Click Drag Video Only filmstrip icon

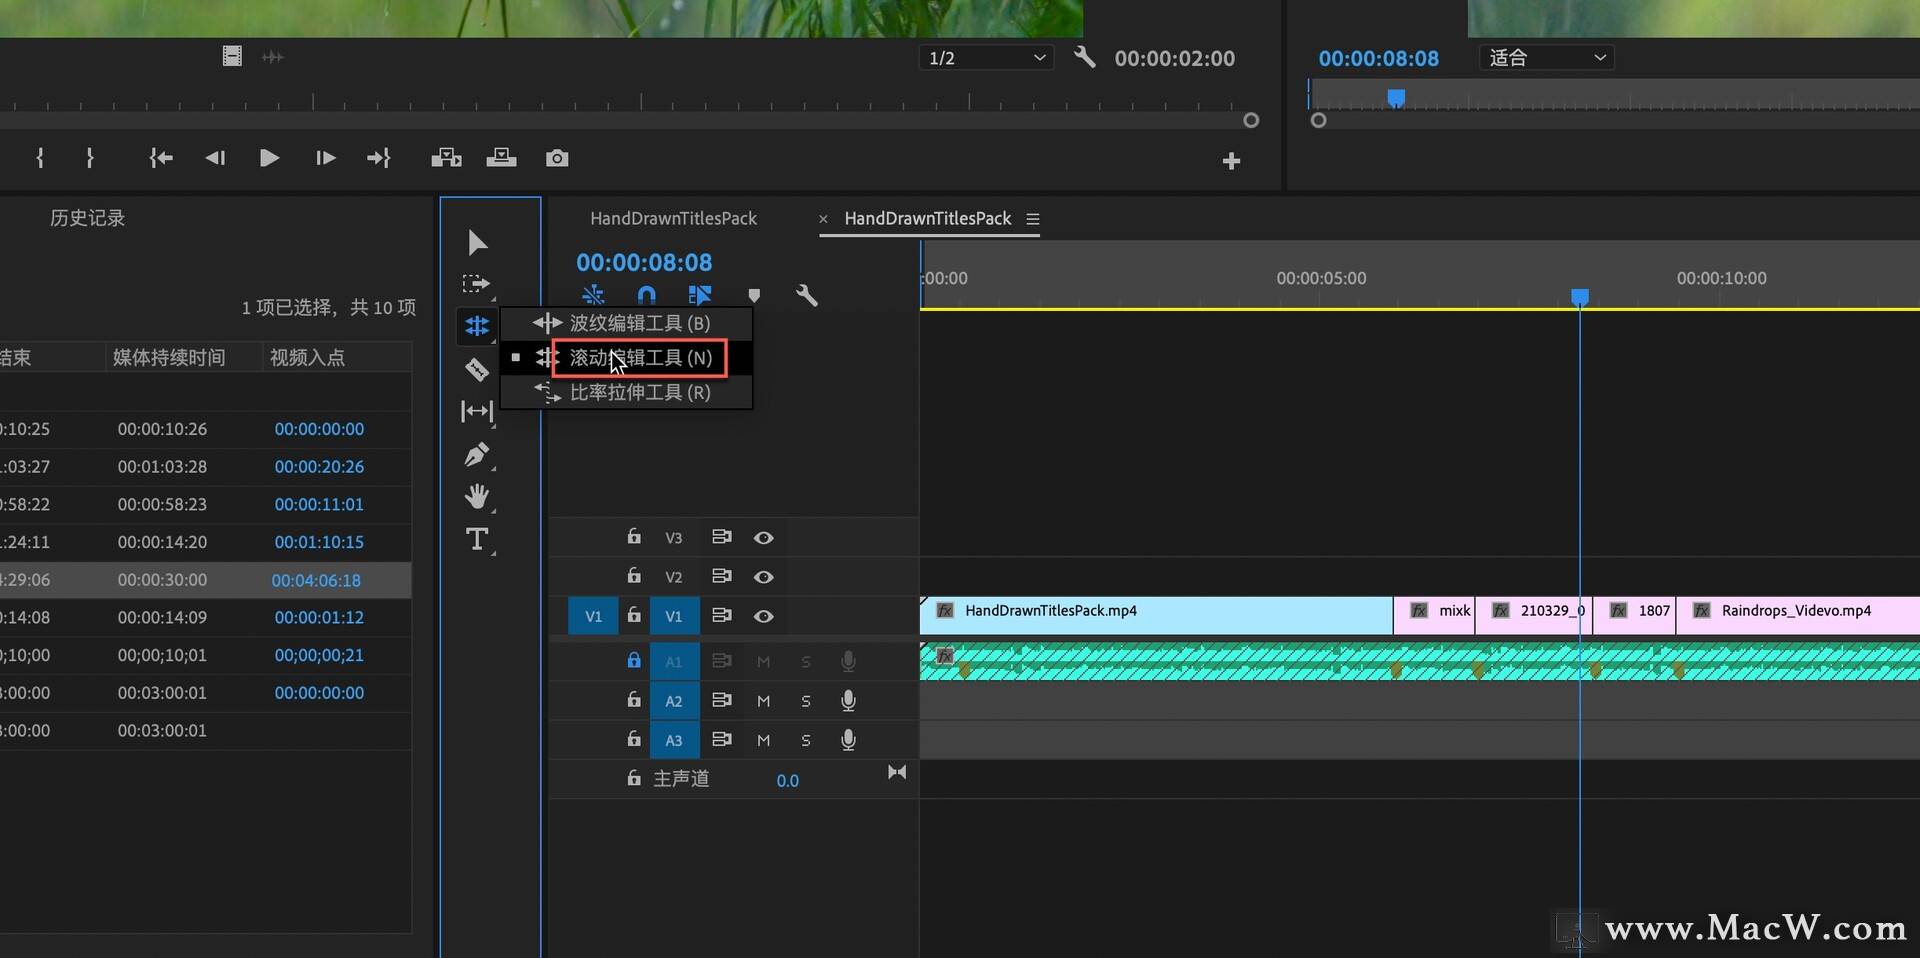tap(232, 56)
